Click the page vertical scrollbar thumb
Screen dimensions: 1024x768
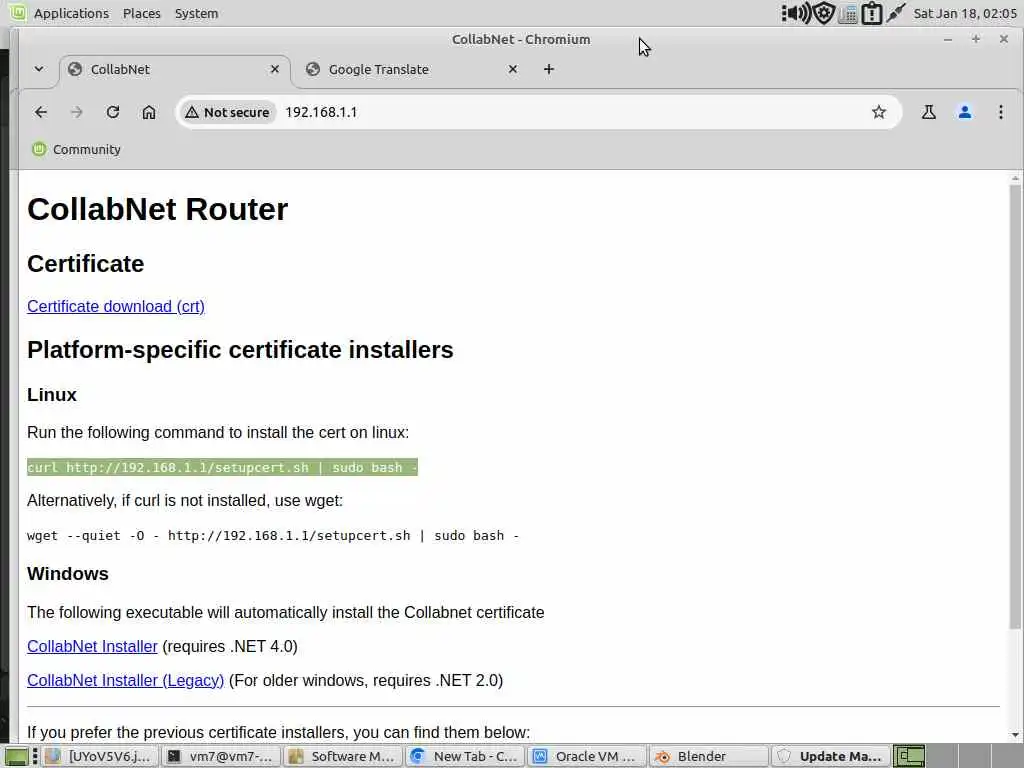[x=1015, y=406]
